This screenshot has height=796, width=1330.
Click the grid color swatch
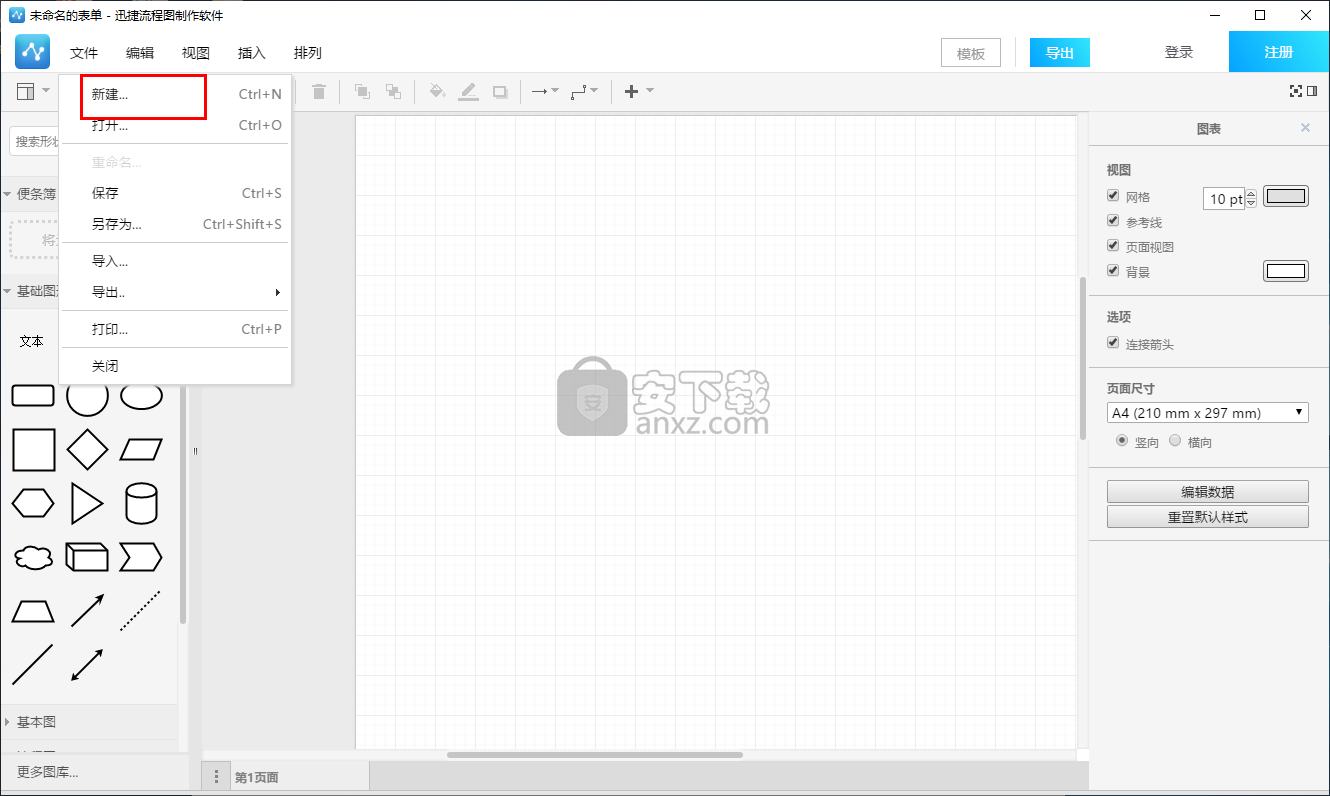[x=1286, y=196]
